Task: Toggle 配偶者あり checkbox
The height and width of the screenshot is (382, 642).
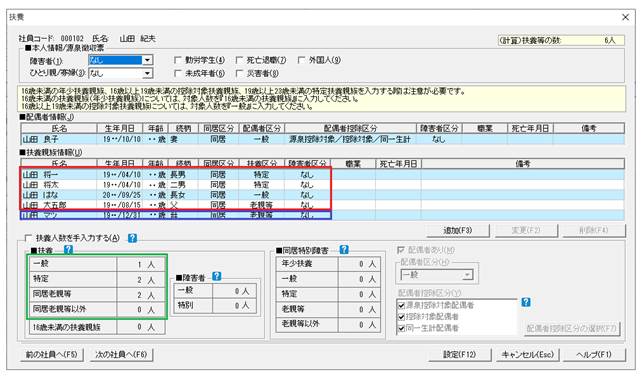Action: pyautogui.click(x=401, y=250)
